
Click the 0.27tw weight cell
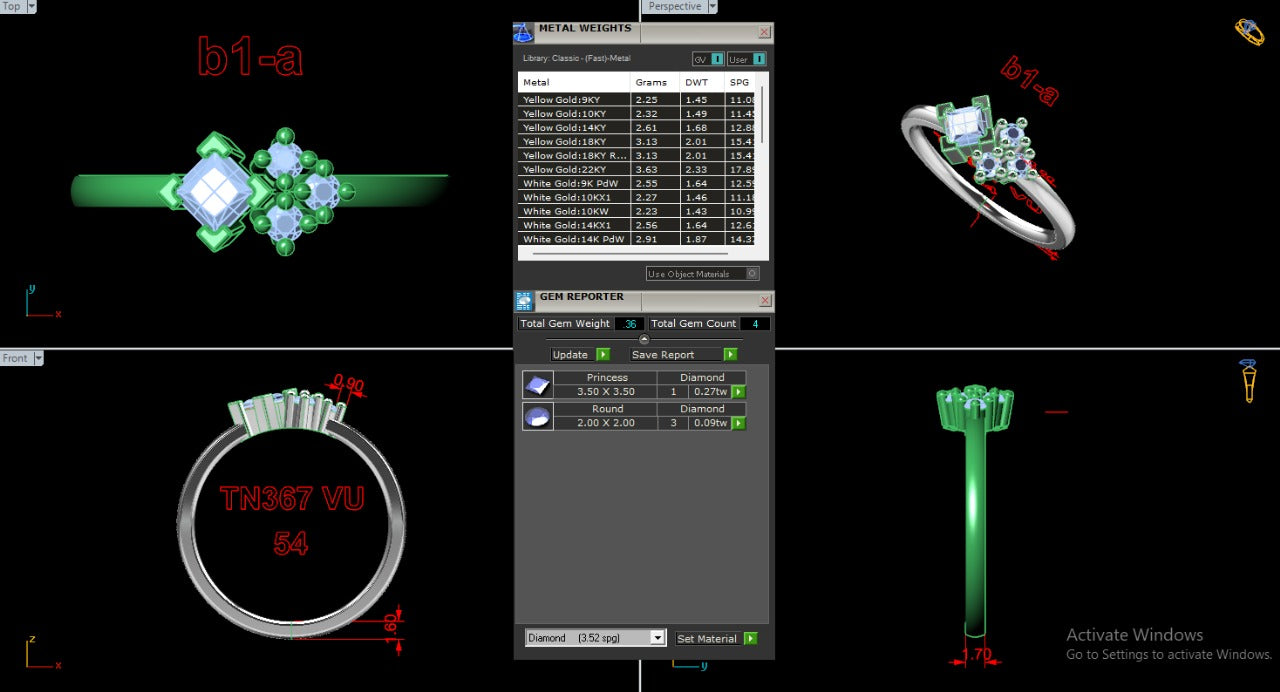[710, 392]
